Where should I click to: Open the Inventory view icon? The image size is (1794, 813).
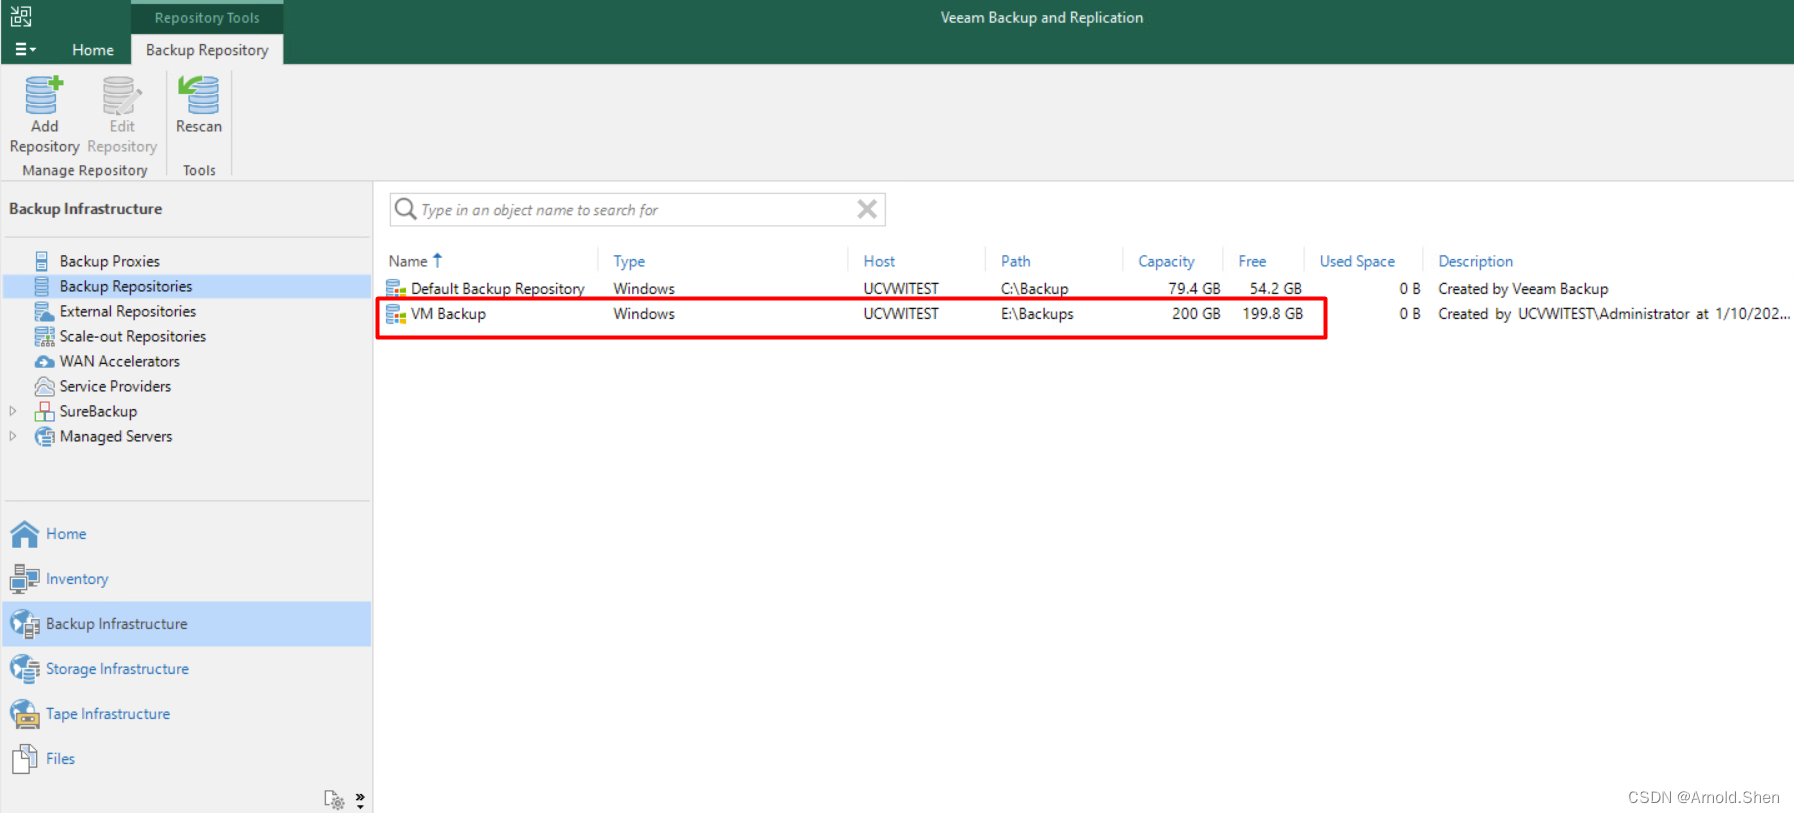coord(25,578)
